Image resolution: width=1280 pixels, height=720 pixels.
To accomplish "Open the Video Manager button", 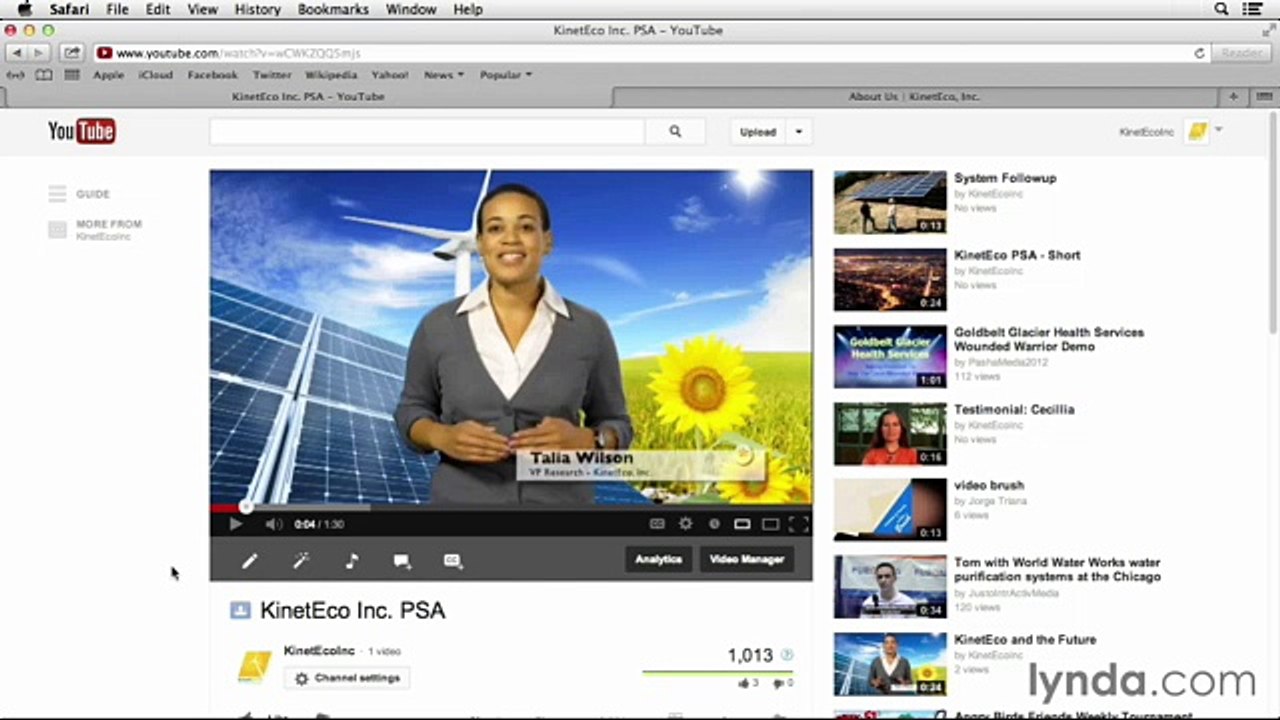I will coord(746,559).
